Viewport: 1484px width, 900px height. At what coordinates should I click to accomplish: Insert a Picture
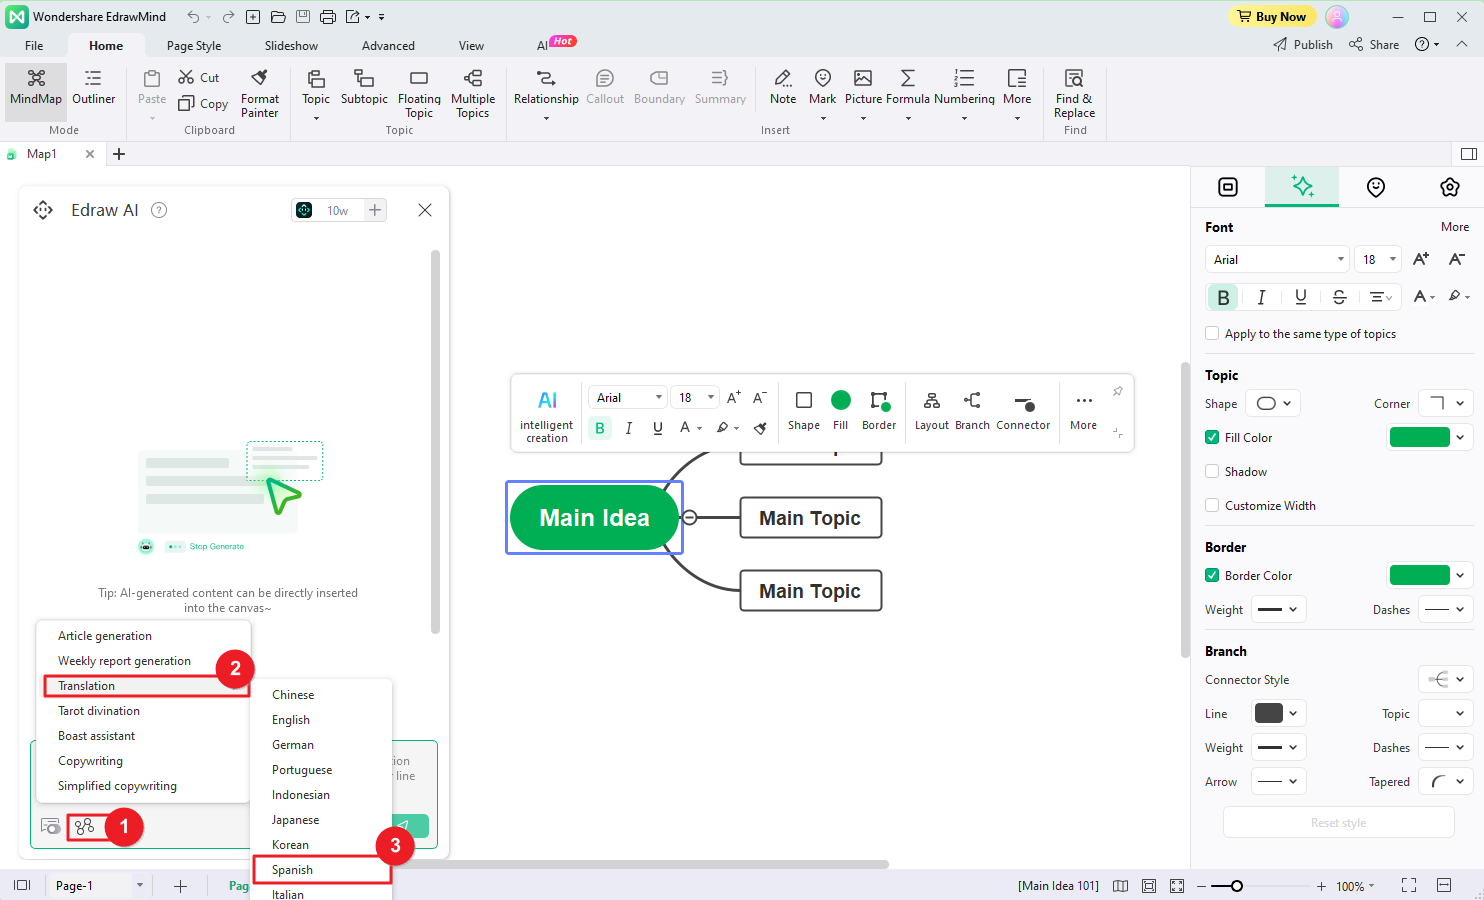pyautogui.click(x=863, y=93)
